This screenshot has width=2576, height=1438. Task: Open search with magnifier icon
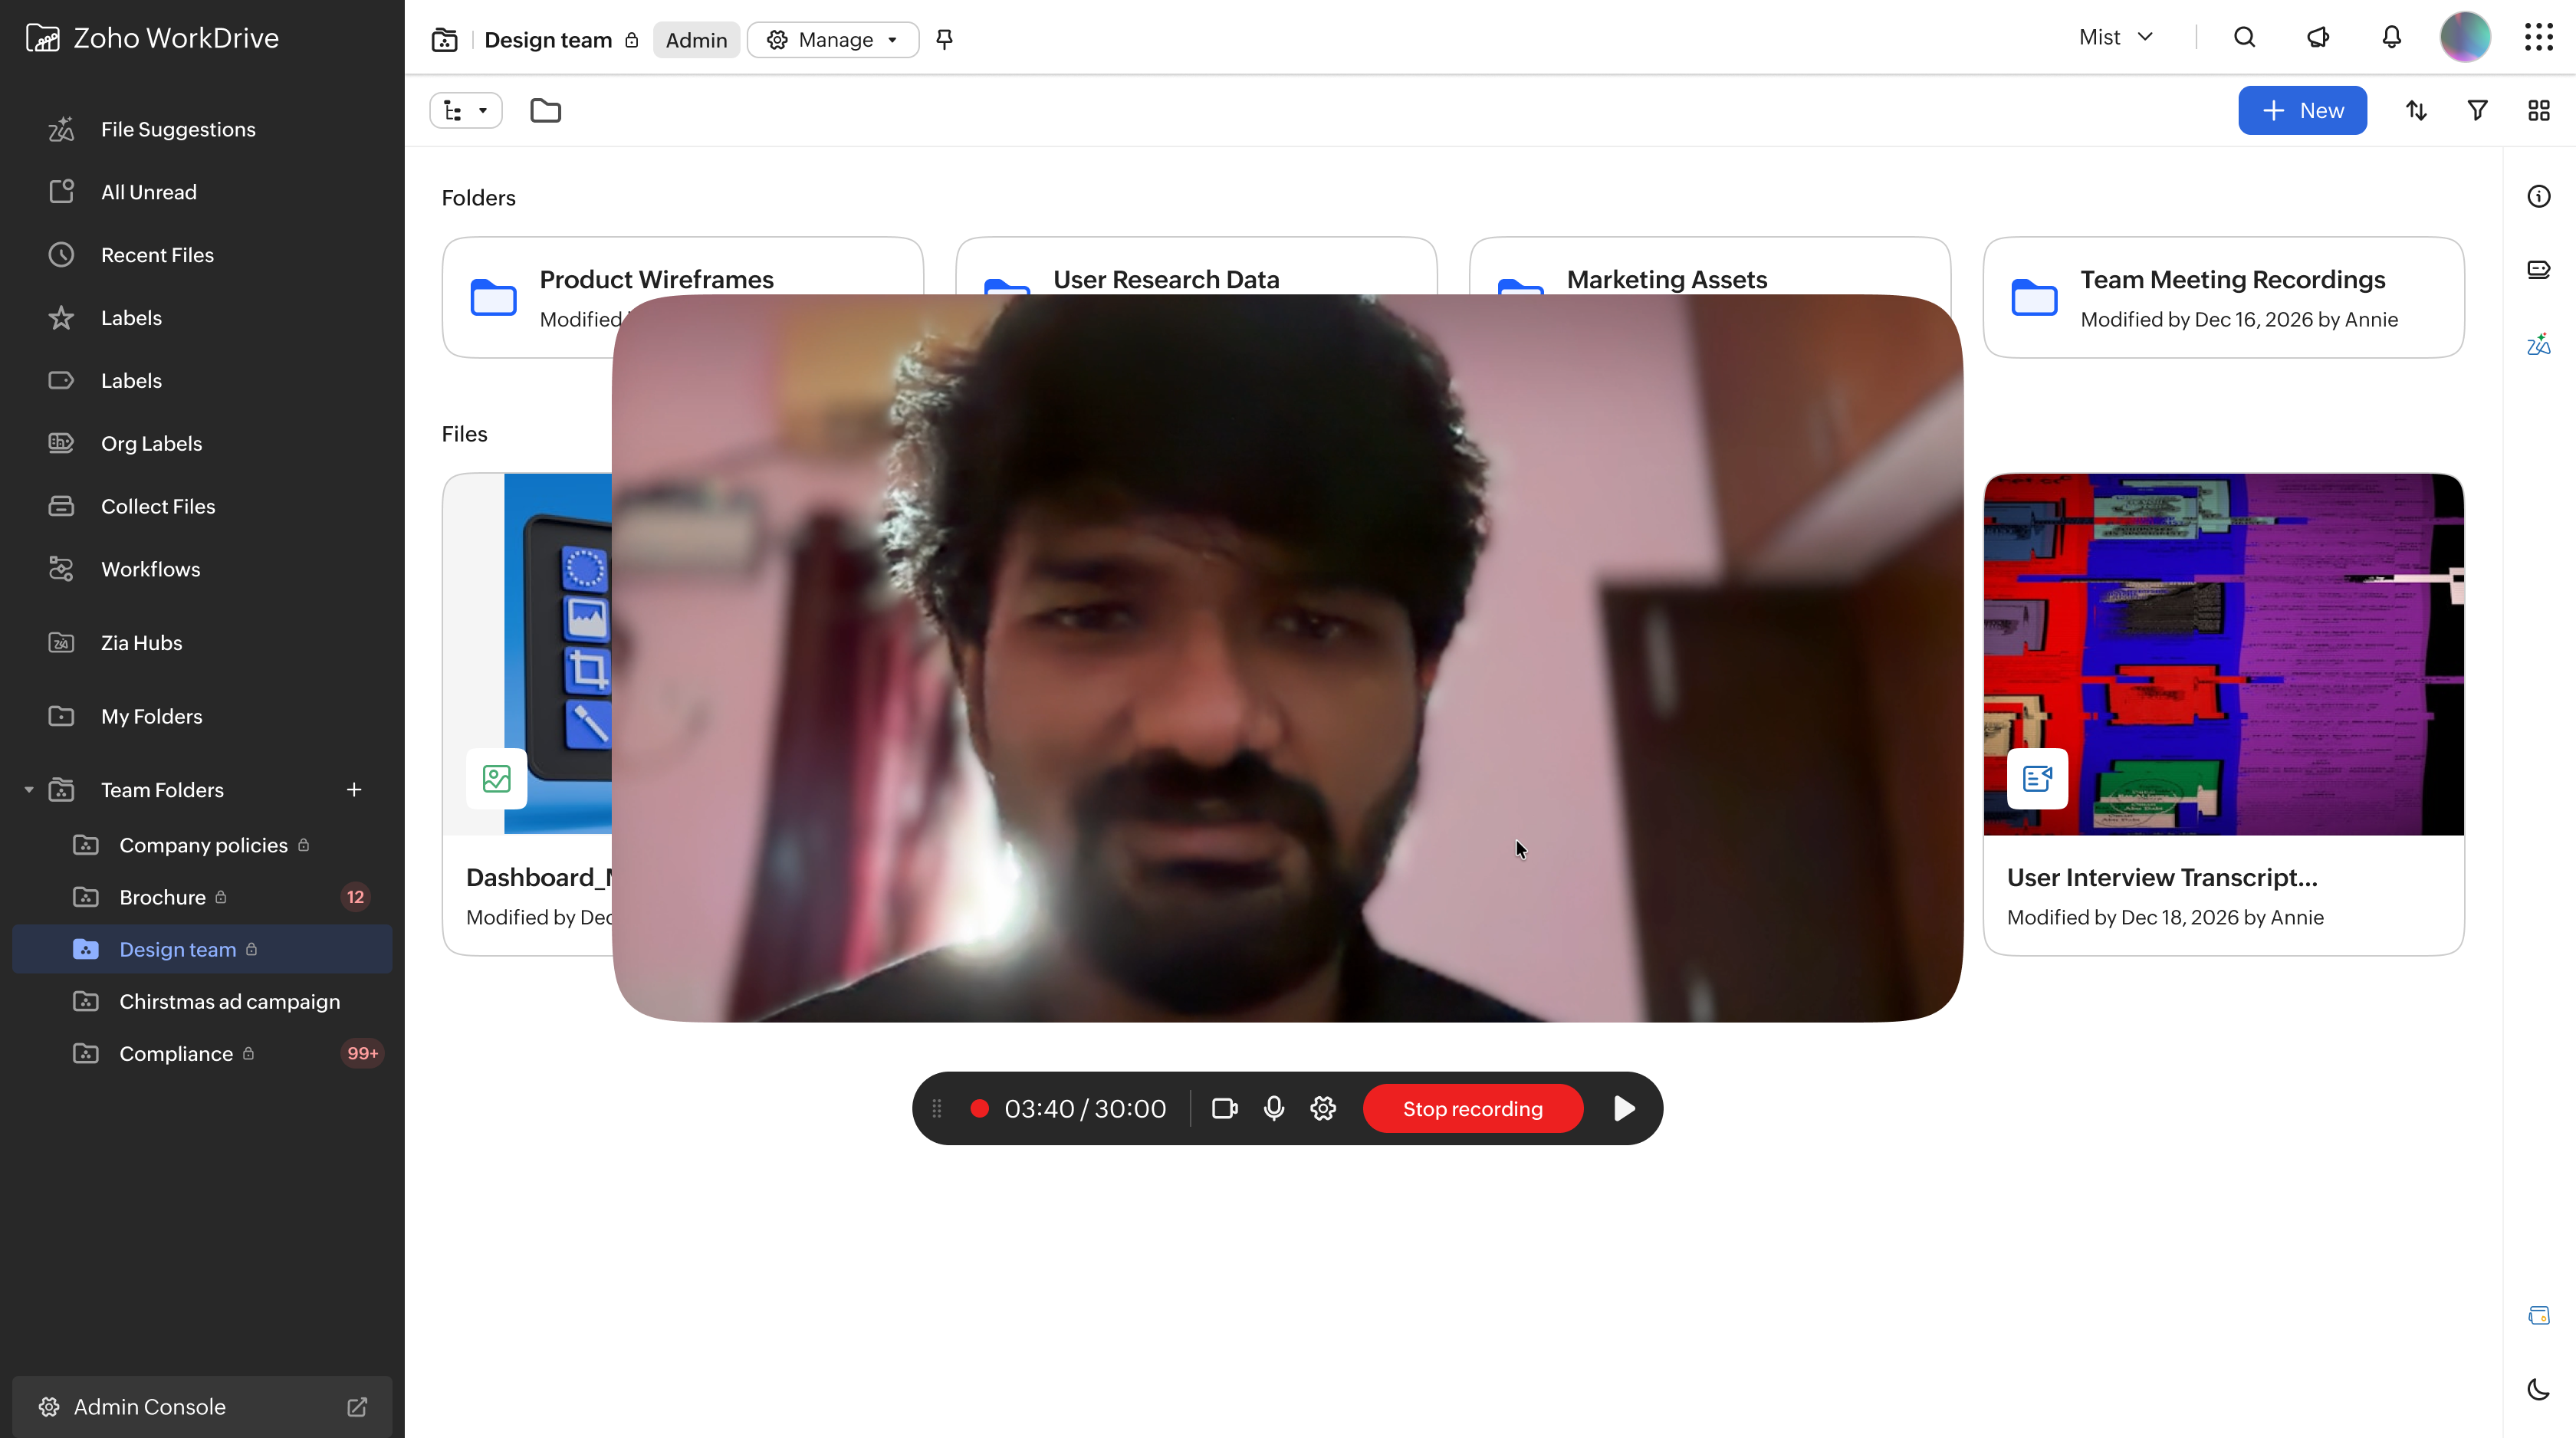point(2245,37)
